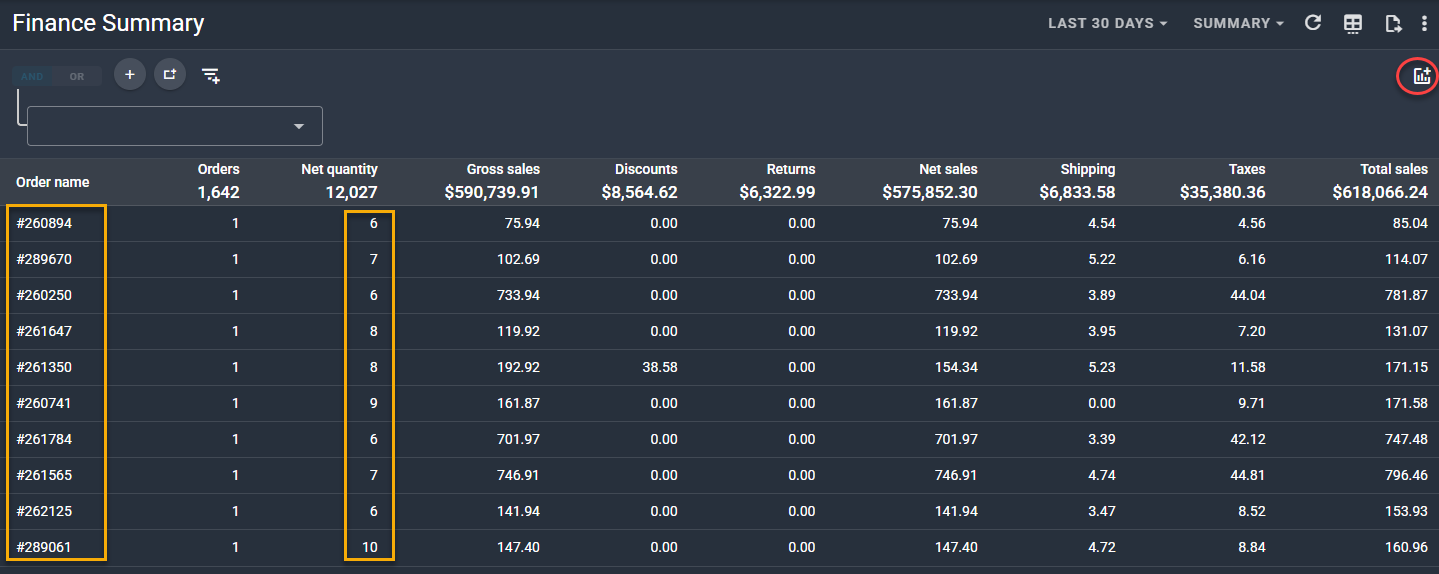This screenshot has width=1439, height=574.
Task: Switch filter logic to OR
Action: [x=77, y=76]
